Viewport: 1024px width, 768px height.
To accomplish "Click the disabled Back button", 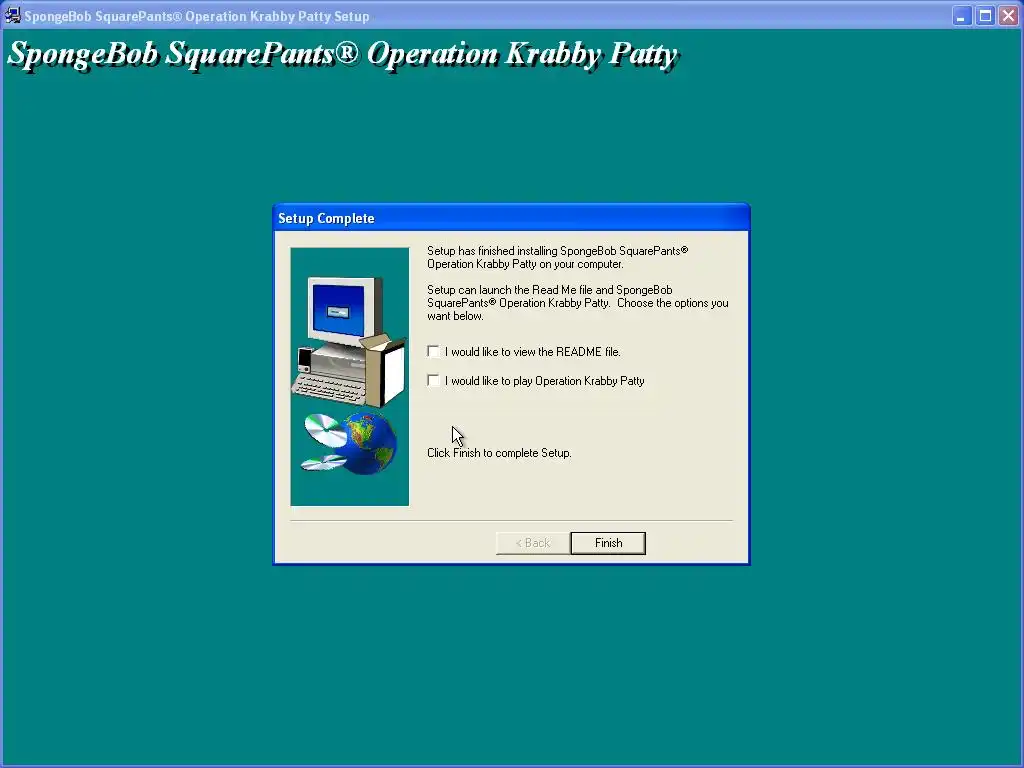I will pyautogui.click(x=533, y=543).
